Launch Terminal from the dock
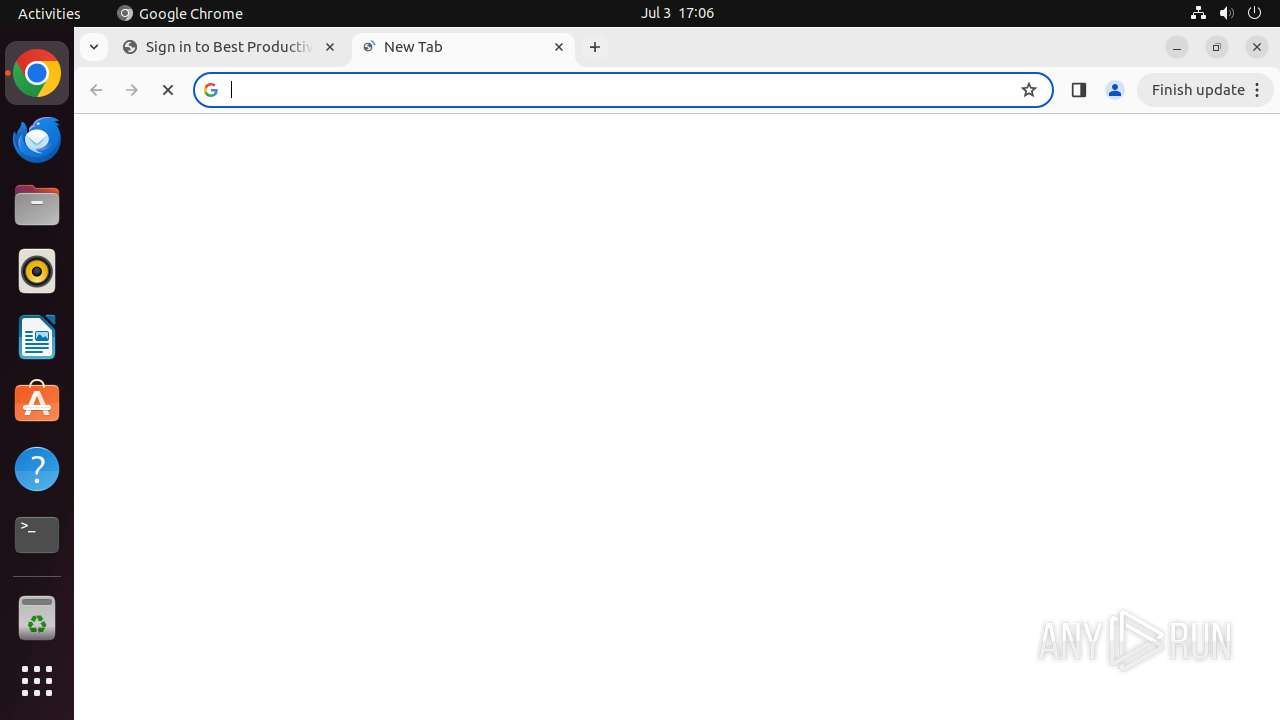 37,535
